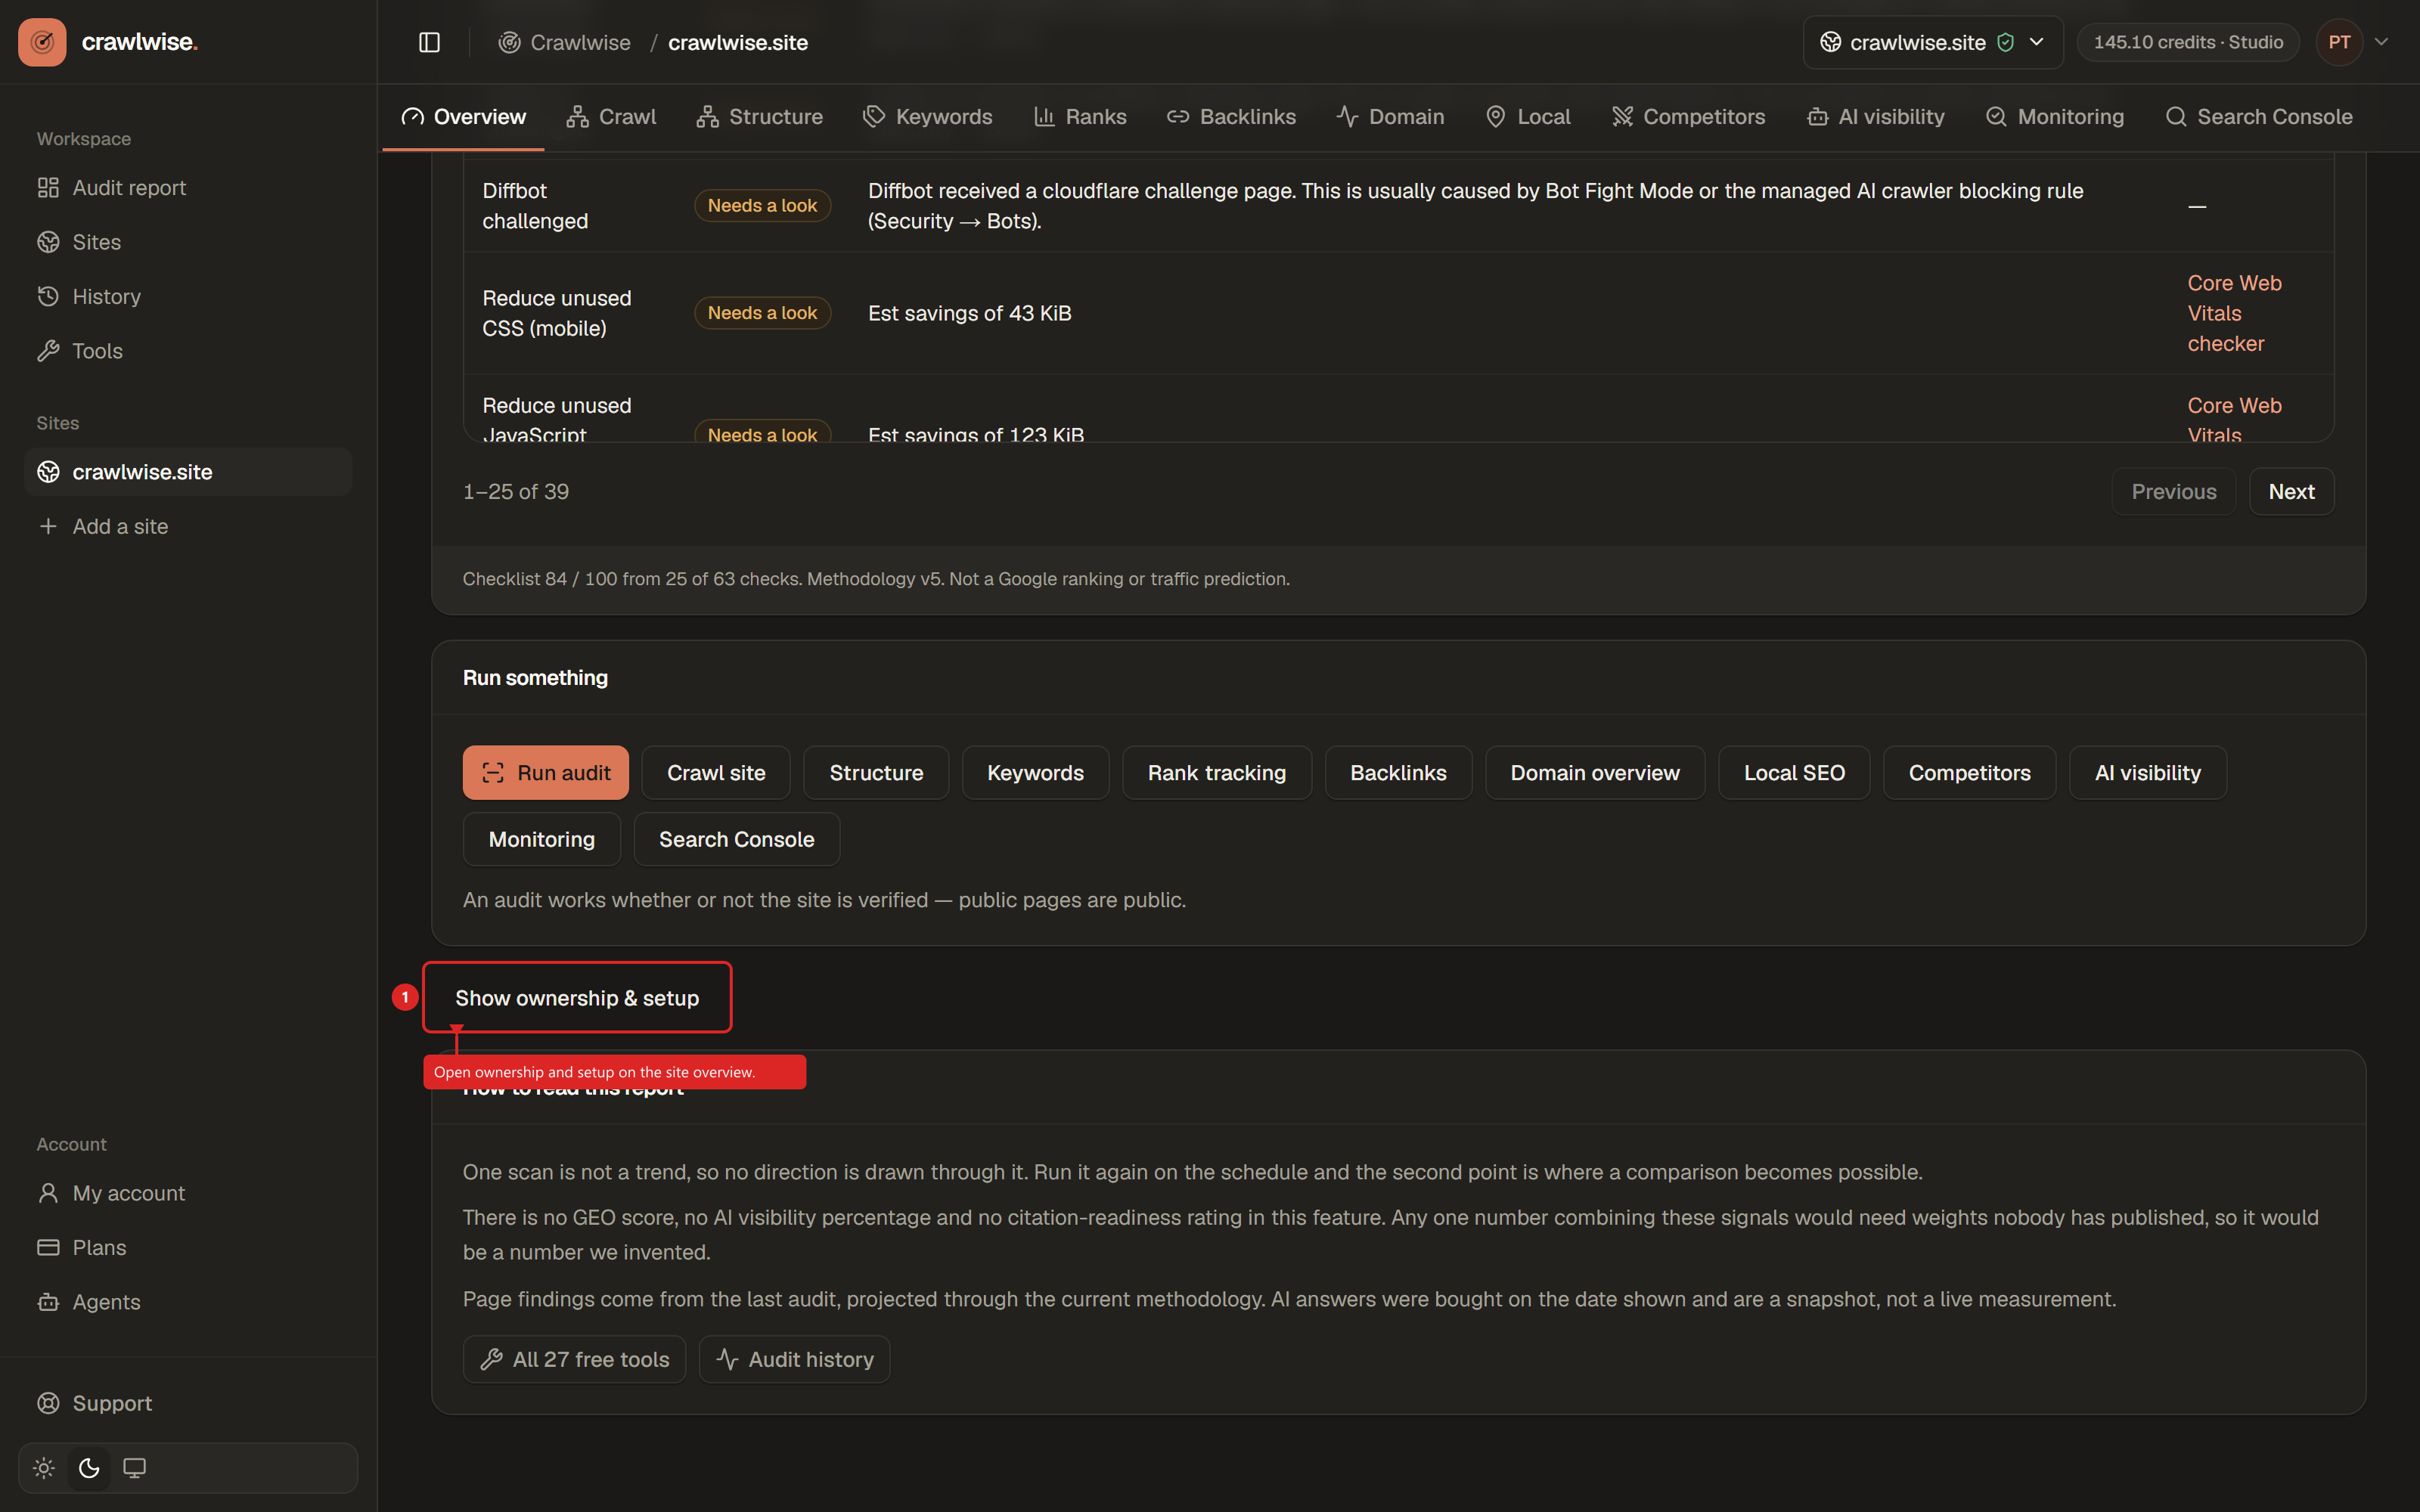Click the Search Console run button
Screen dimensions: 2420x1512
click(736, 839)
